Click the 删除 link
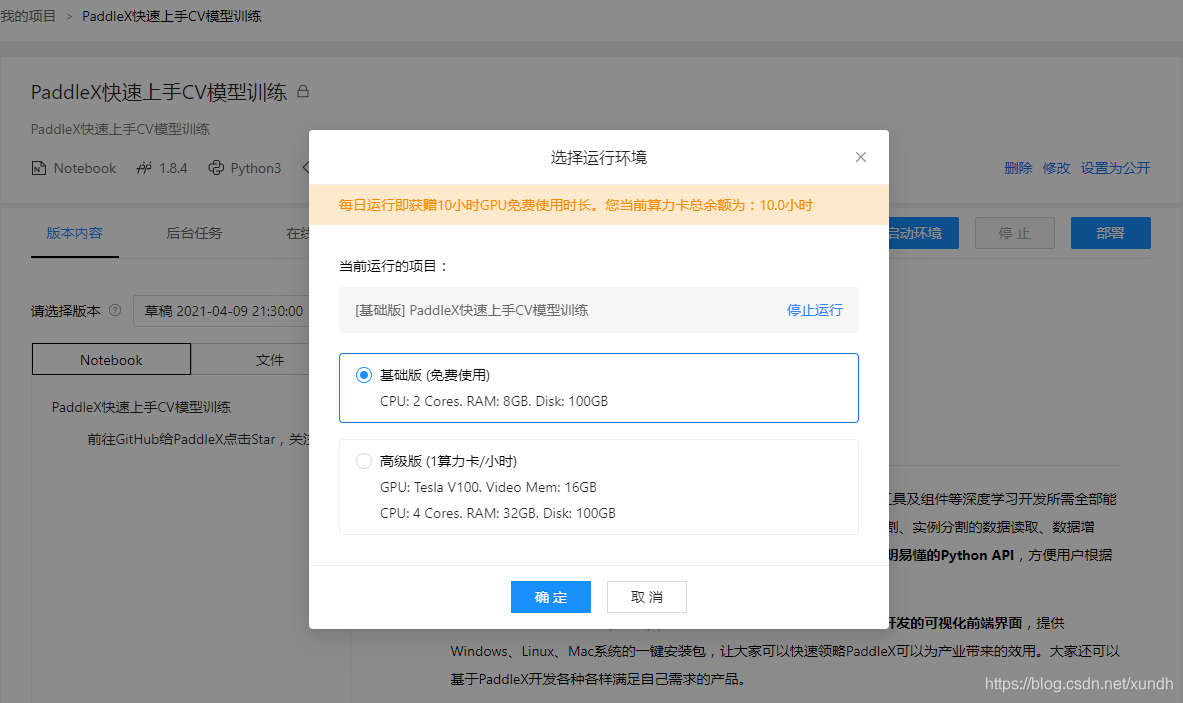Image resolution: width=1183 pixels, height=703 pixels. [1018, 167]
